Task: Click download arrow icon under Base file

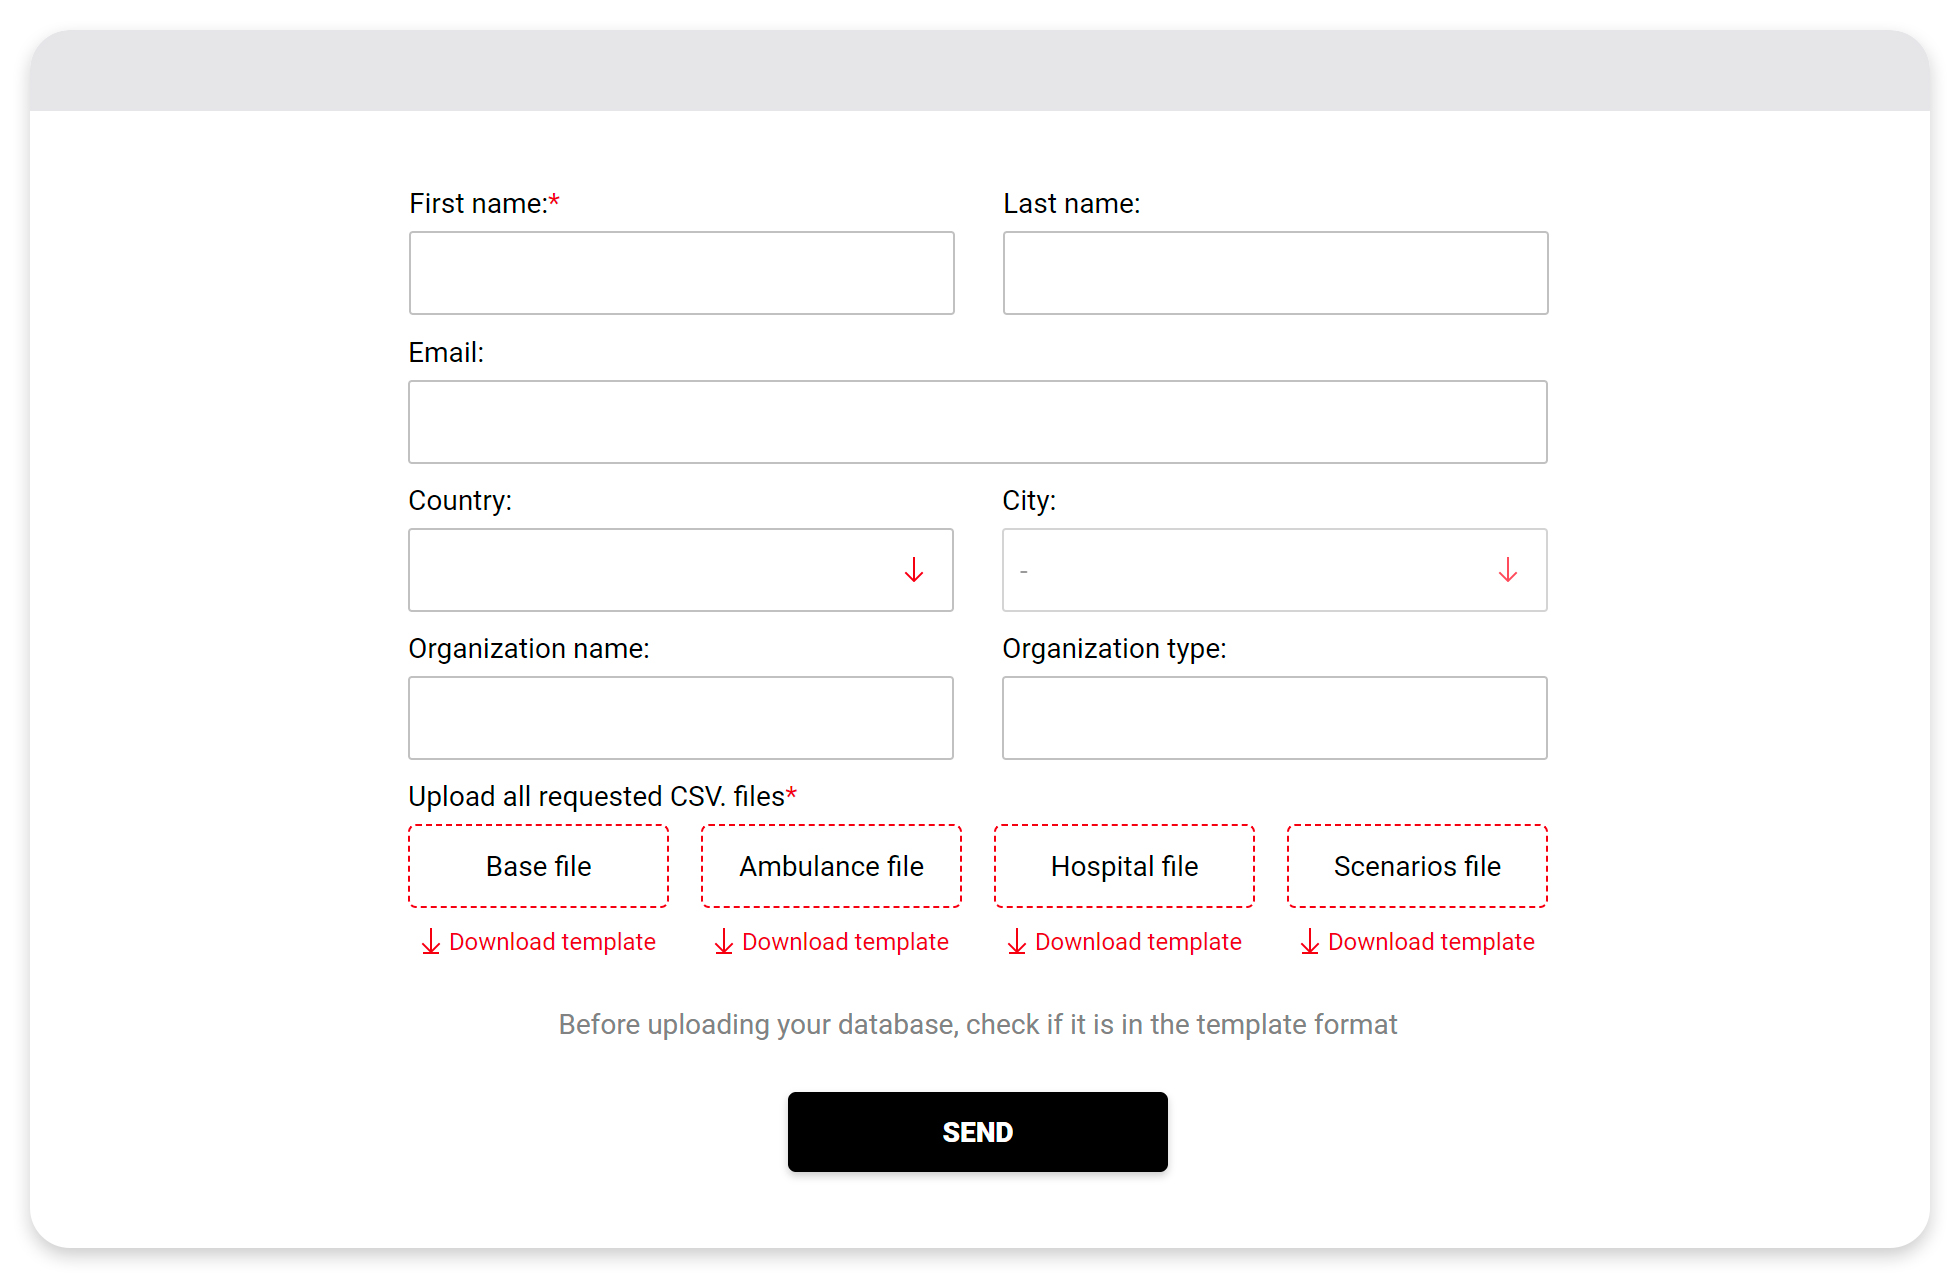Action: click(x=430, y=942)
